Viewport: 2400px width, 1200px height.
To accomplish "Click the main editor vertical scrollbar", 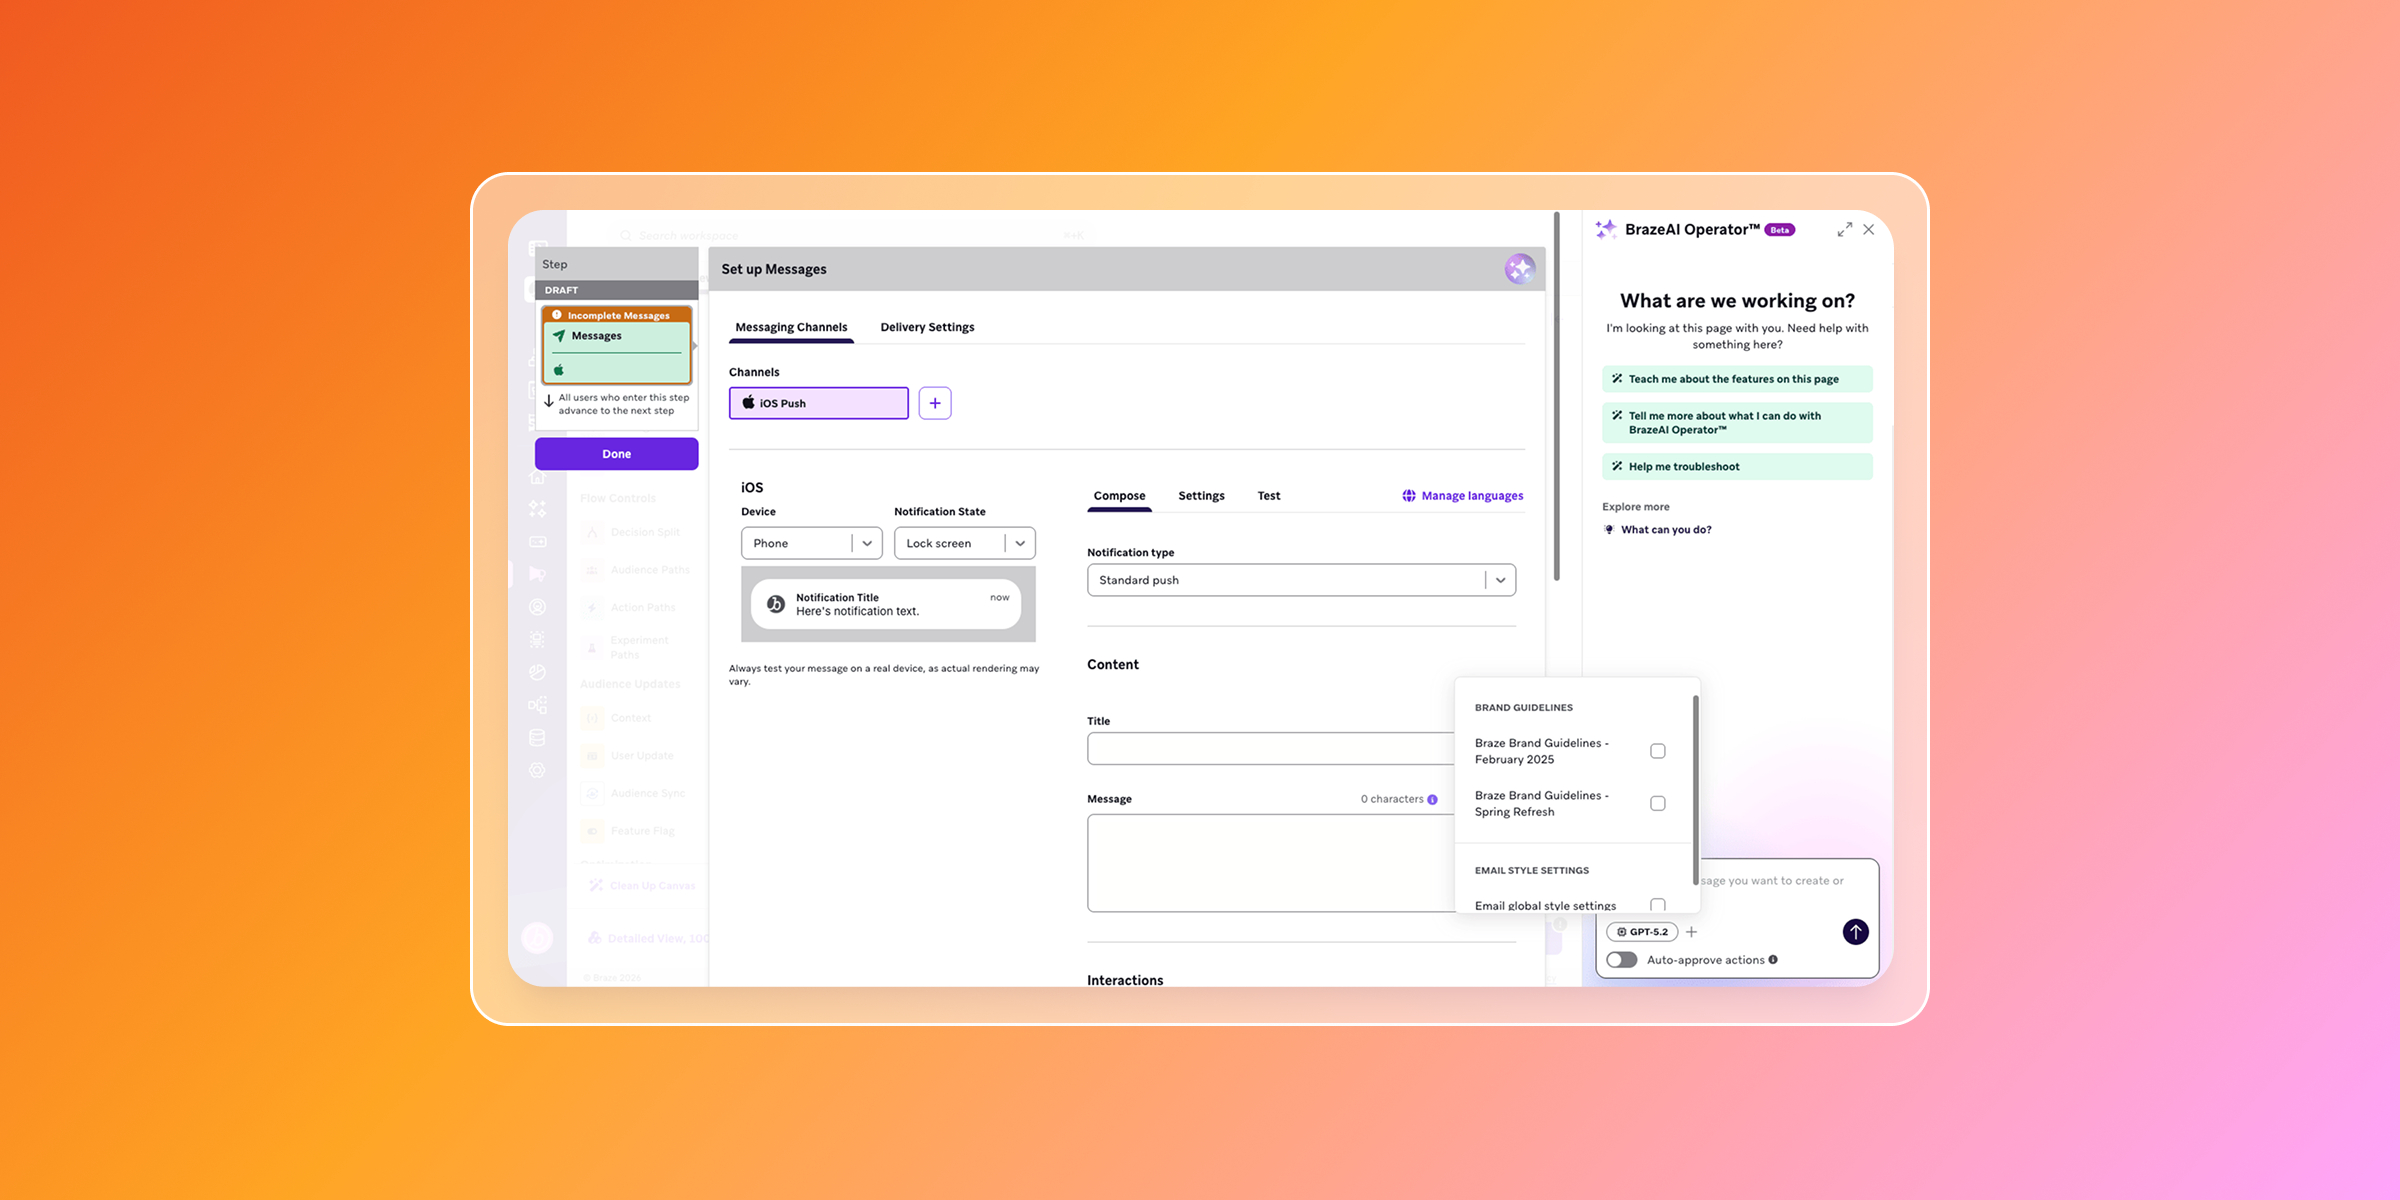I will pos(1556,396).
